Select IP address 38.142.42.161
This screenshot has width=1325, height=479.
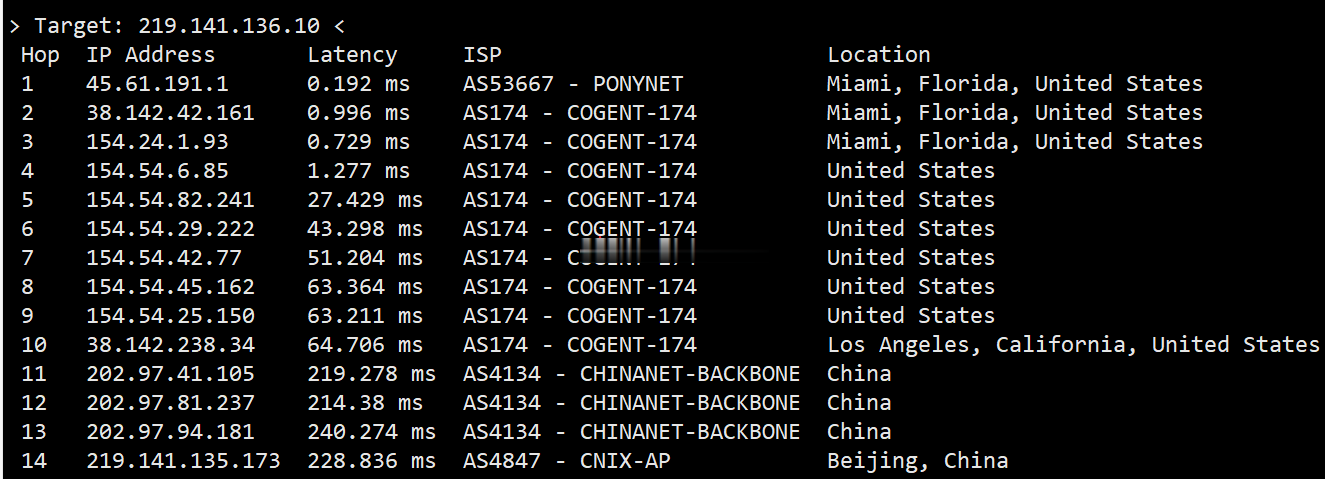point(170,113)
